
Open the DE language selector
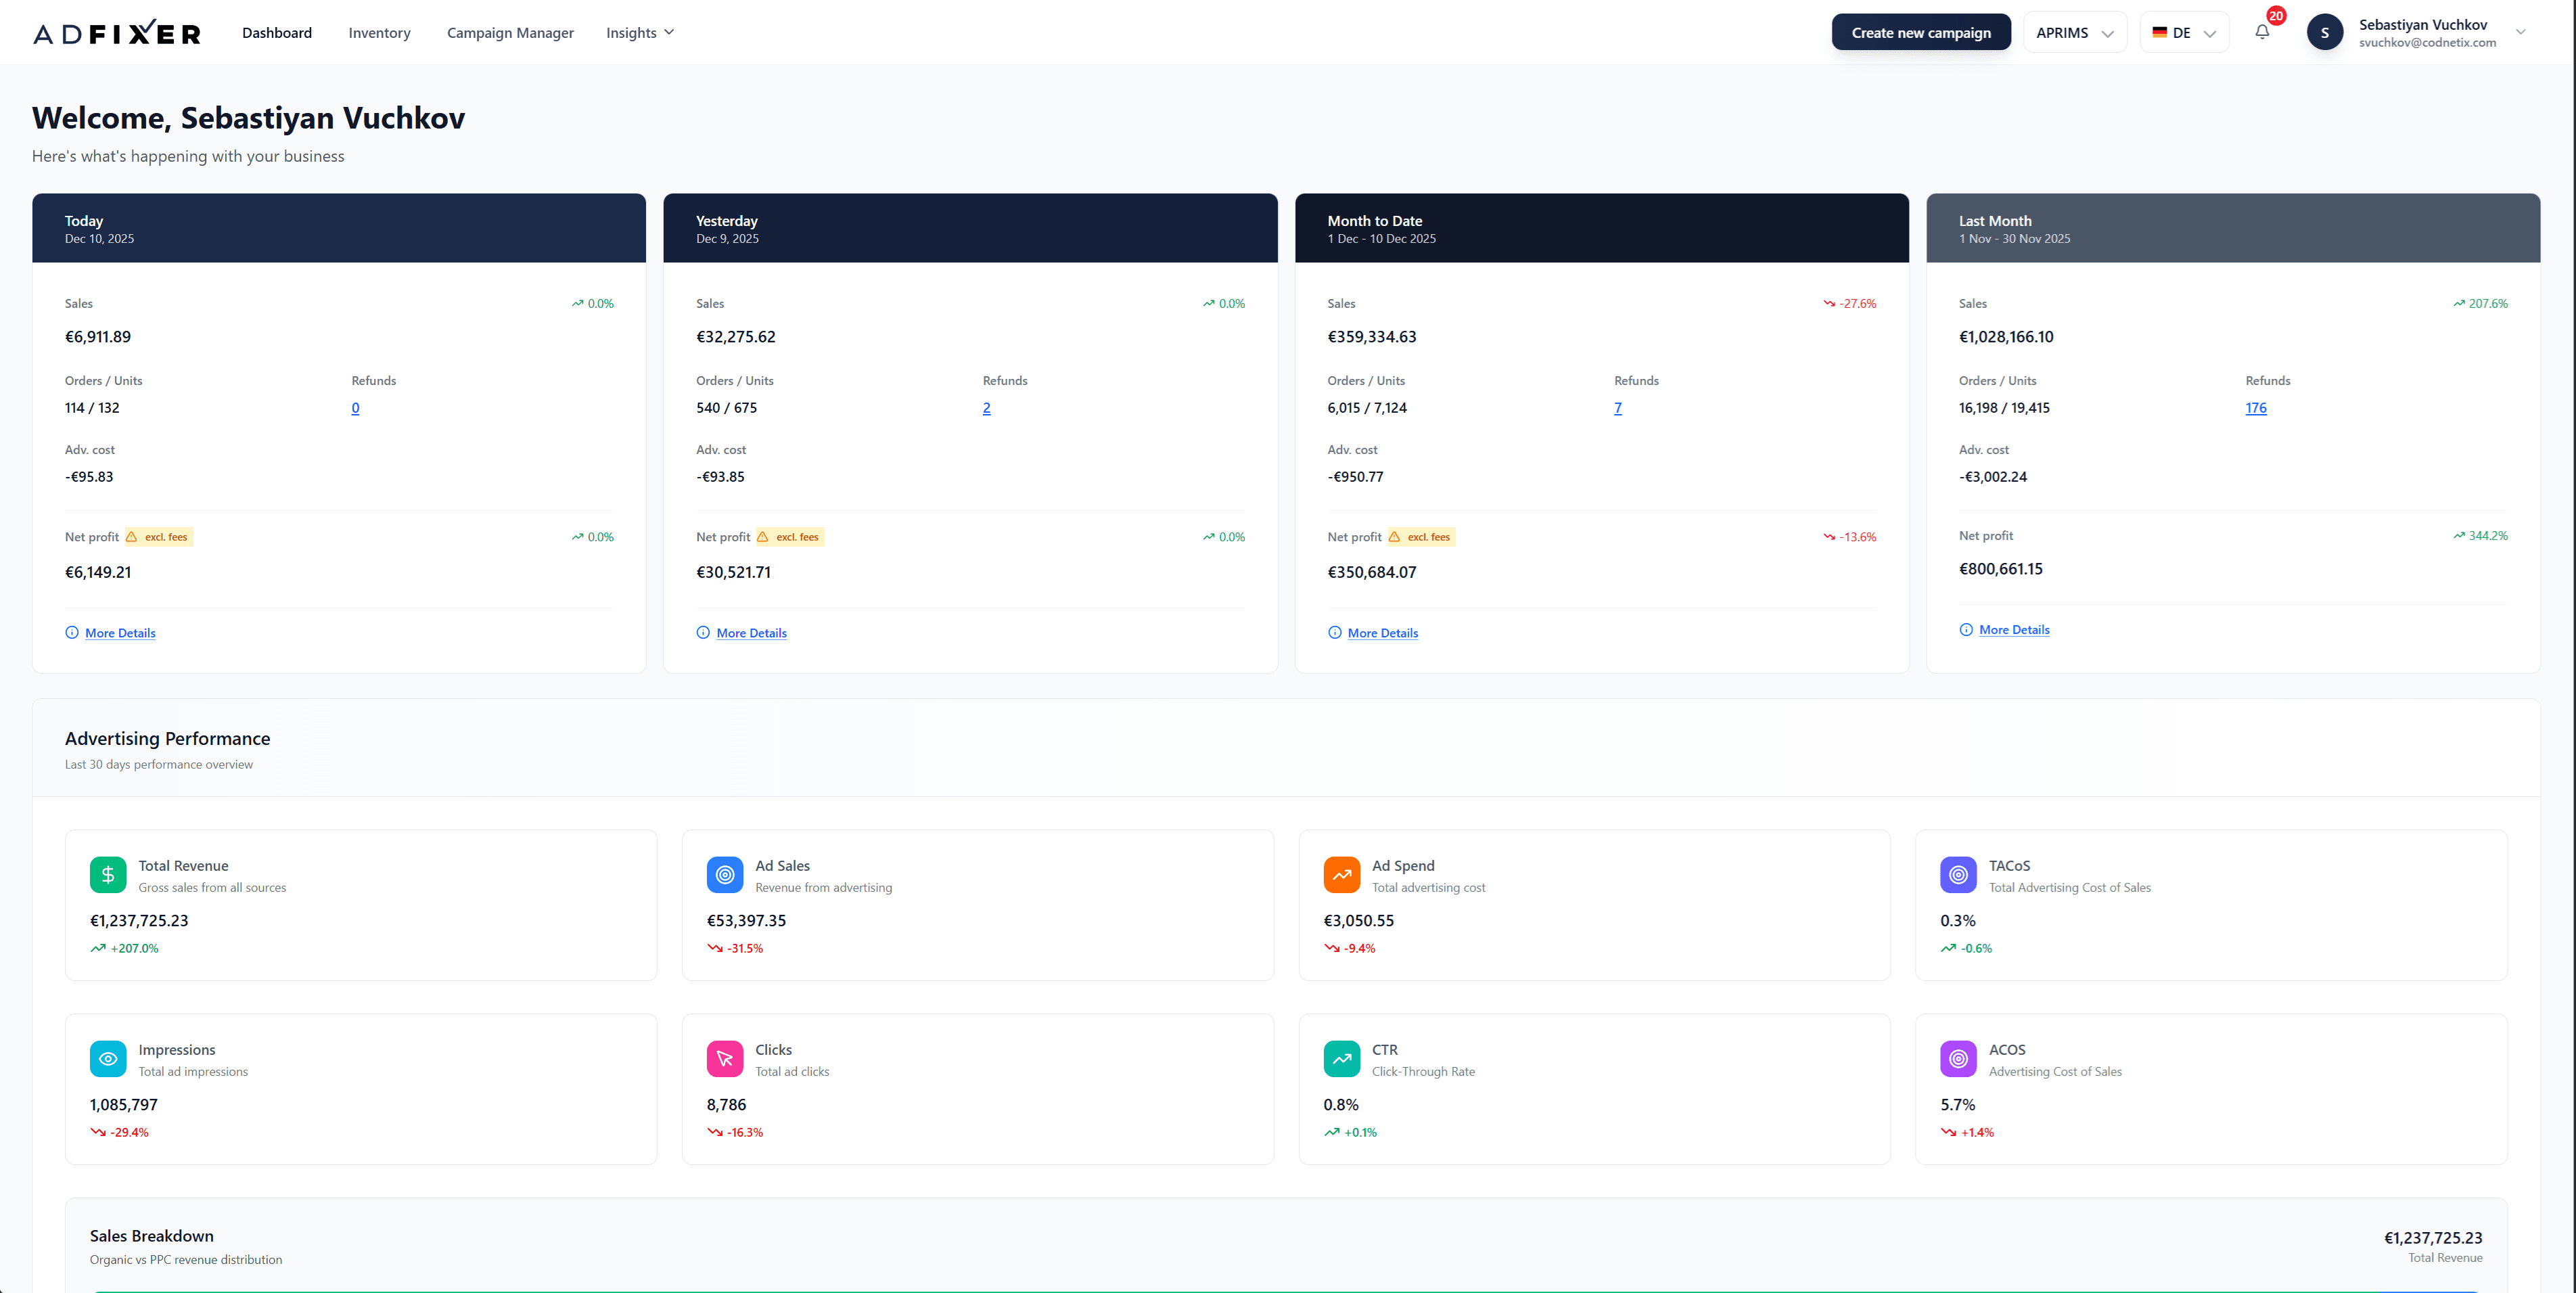[2183, 31]
